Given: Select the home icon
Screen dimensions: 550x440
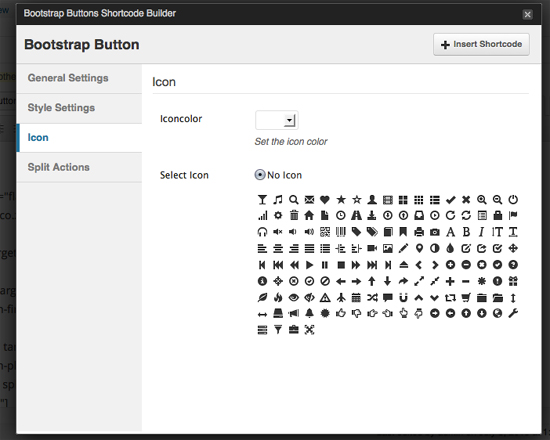Looking at the screenshot, I should (309, 215).
